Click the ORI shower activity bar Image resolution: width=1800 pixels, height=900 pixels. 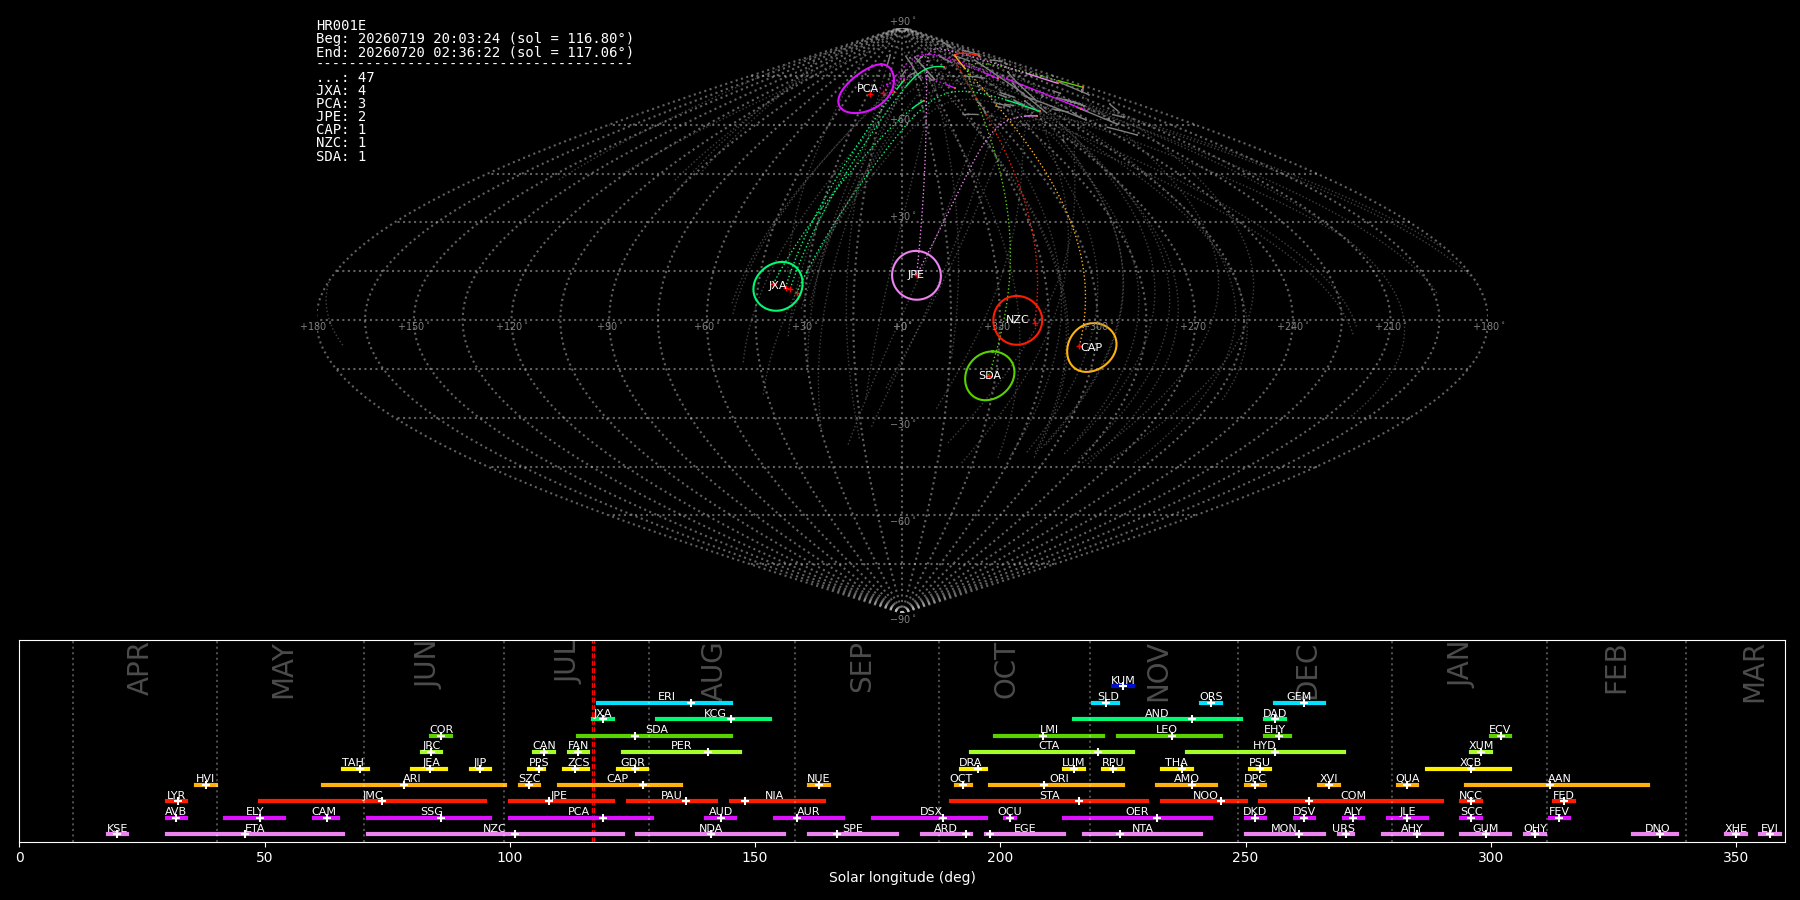[1056, 785]
